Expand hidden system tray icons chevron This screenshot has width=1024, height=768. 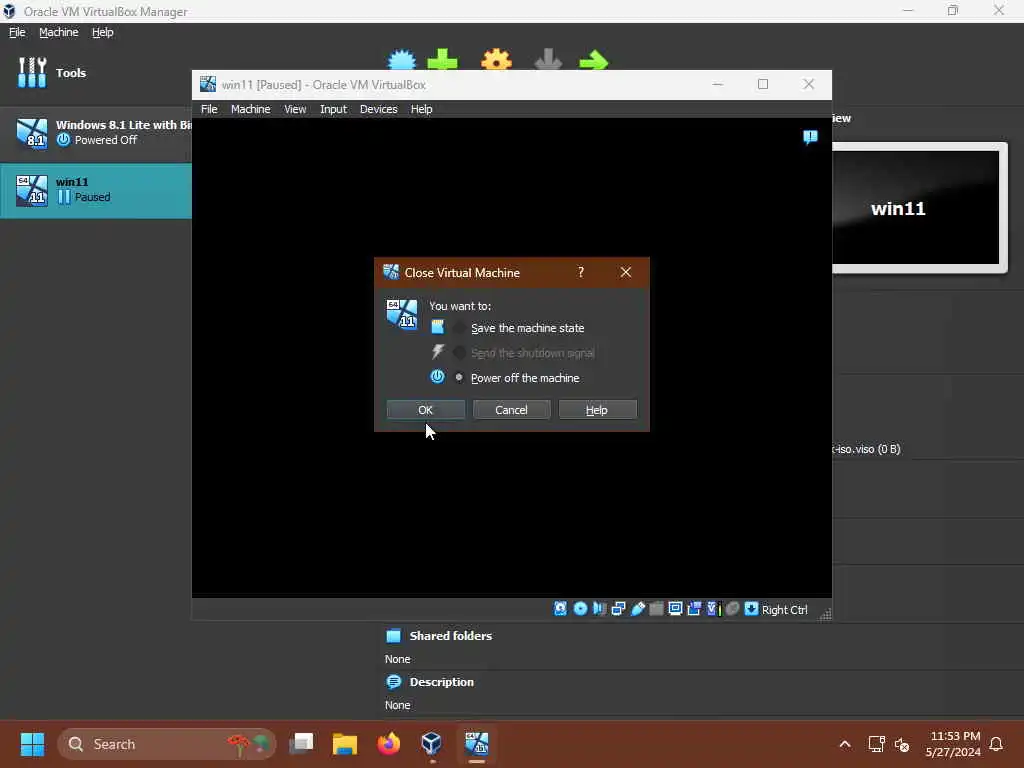(844, 744)
